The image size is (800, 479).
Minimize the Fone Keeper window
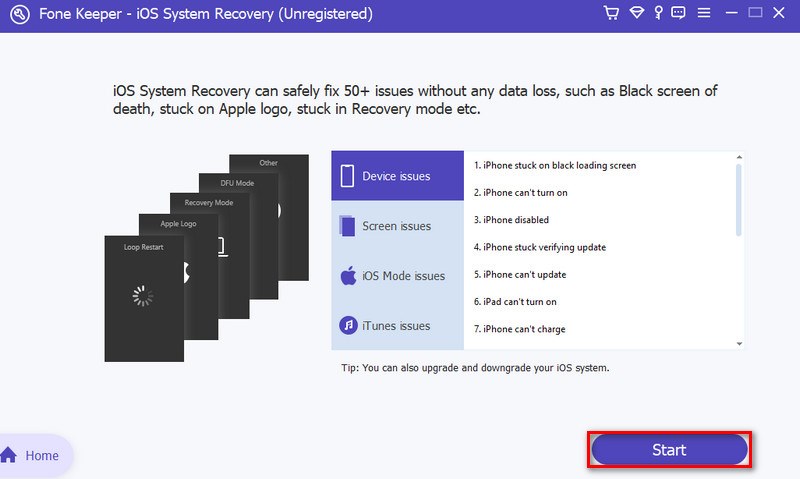[732, 12]
